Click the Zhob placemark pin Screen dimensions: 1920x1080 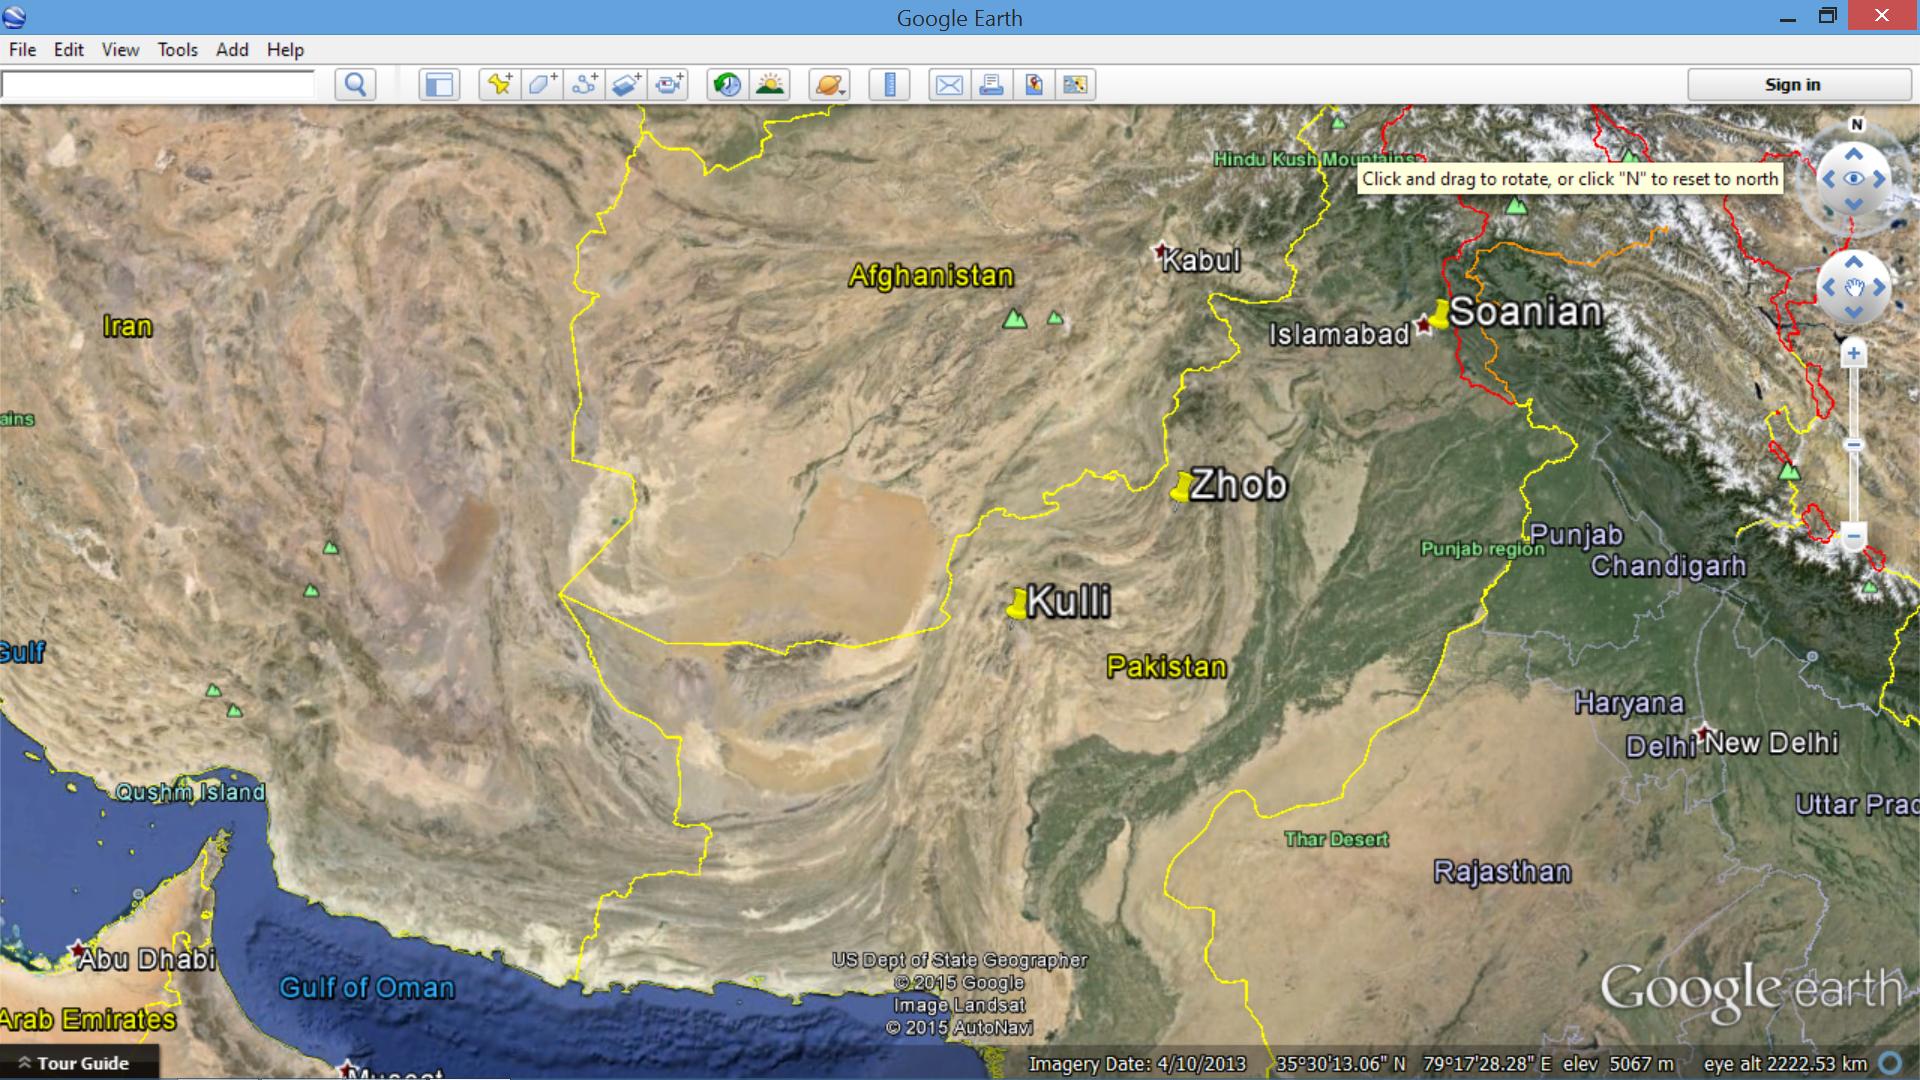click(1181, 488)
